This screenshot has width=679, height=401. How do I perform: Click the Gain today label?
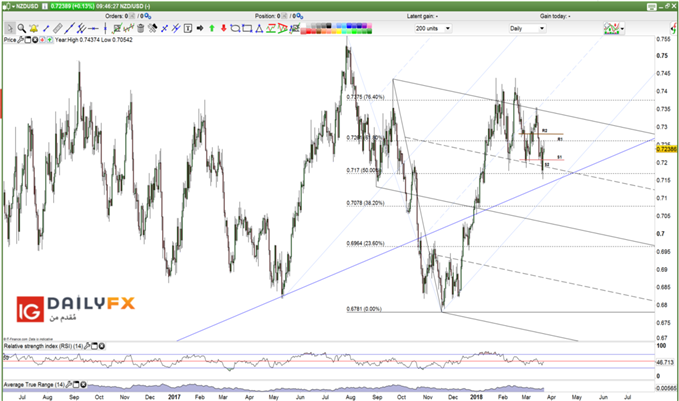click(x=555, y=16)
